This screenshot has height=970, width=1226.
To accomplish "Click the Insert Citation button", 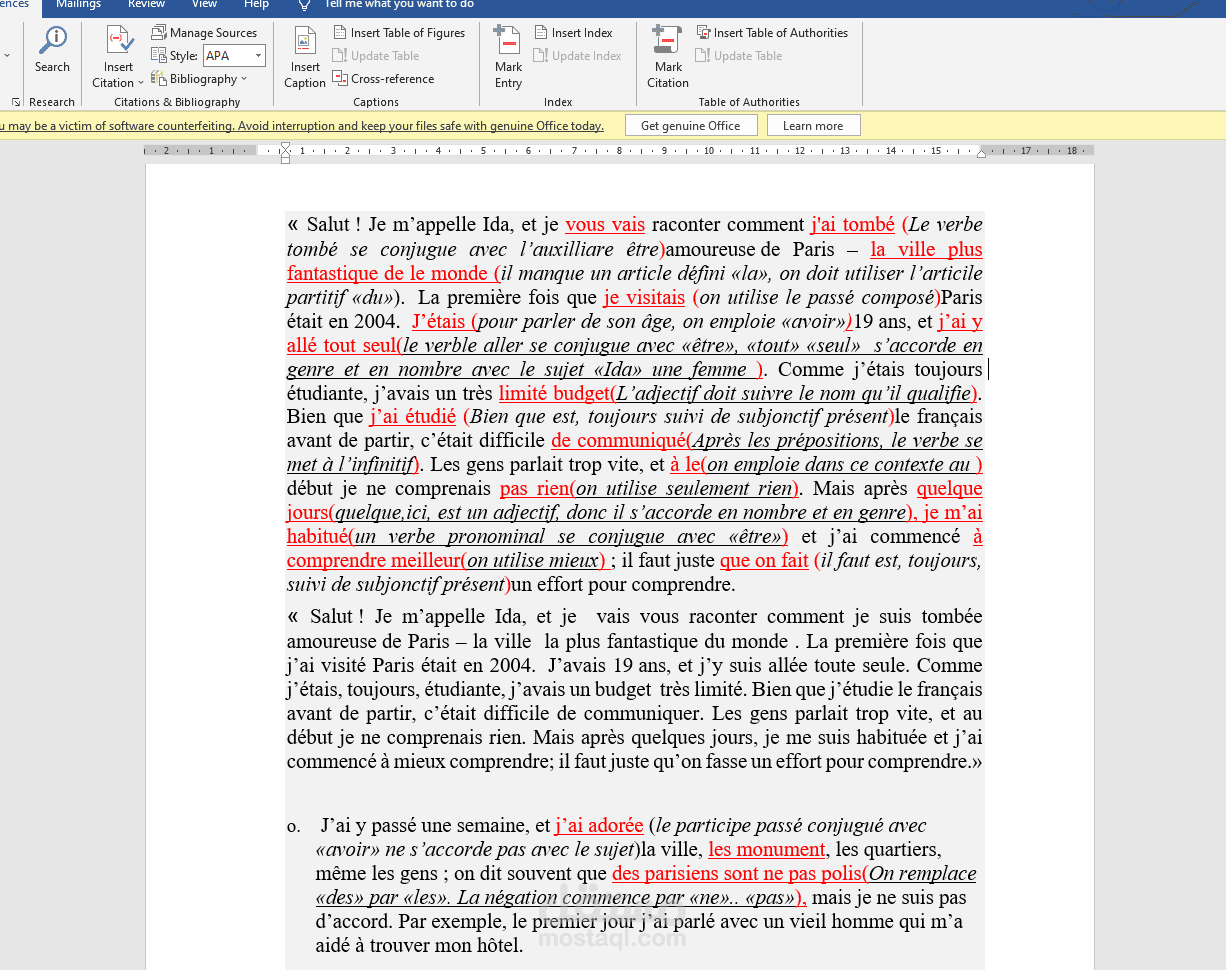I will [x=118, y=58].
